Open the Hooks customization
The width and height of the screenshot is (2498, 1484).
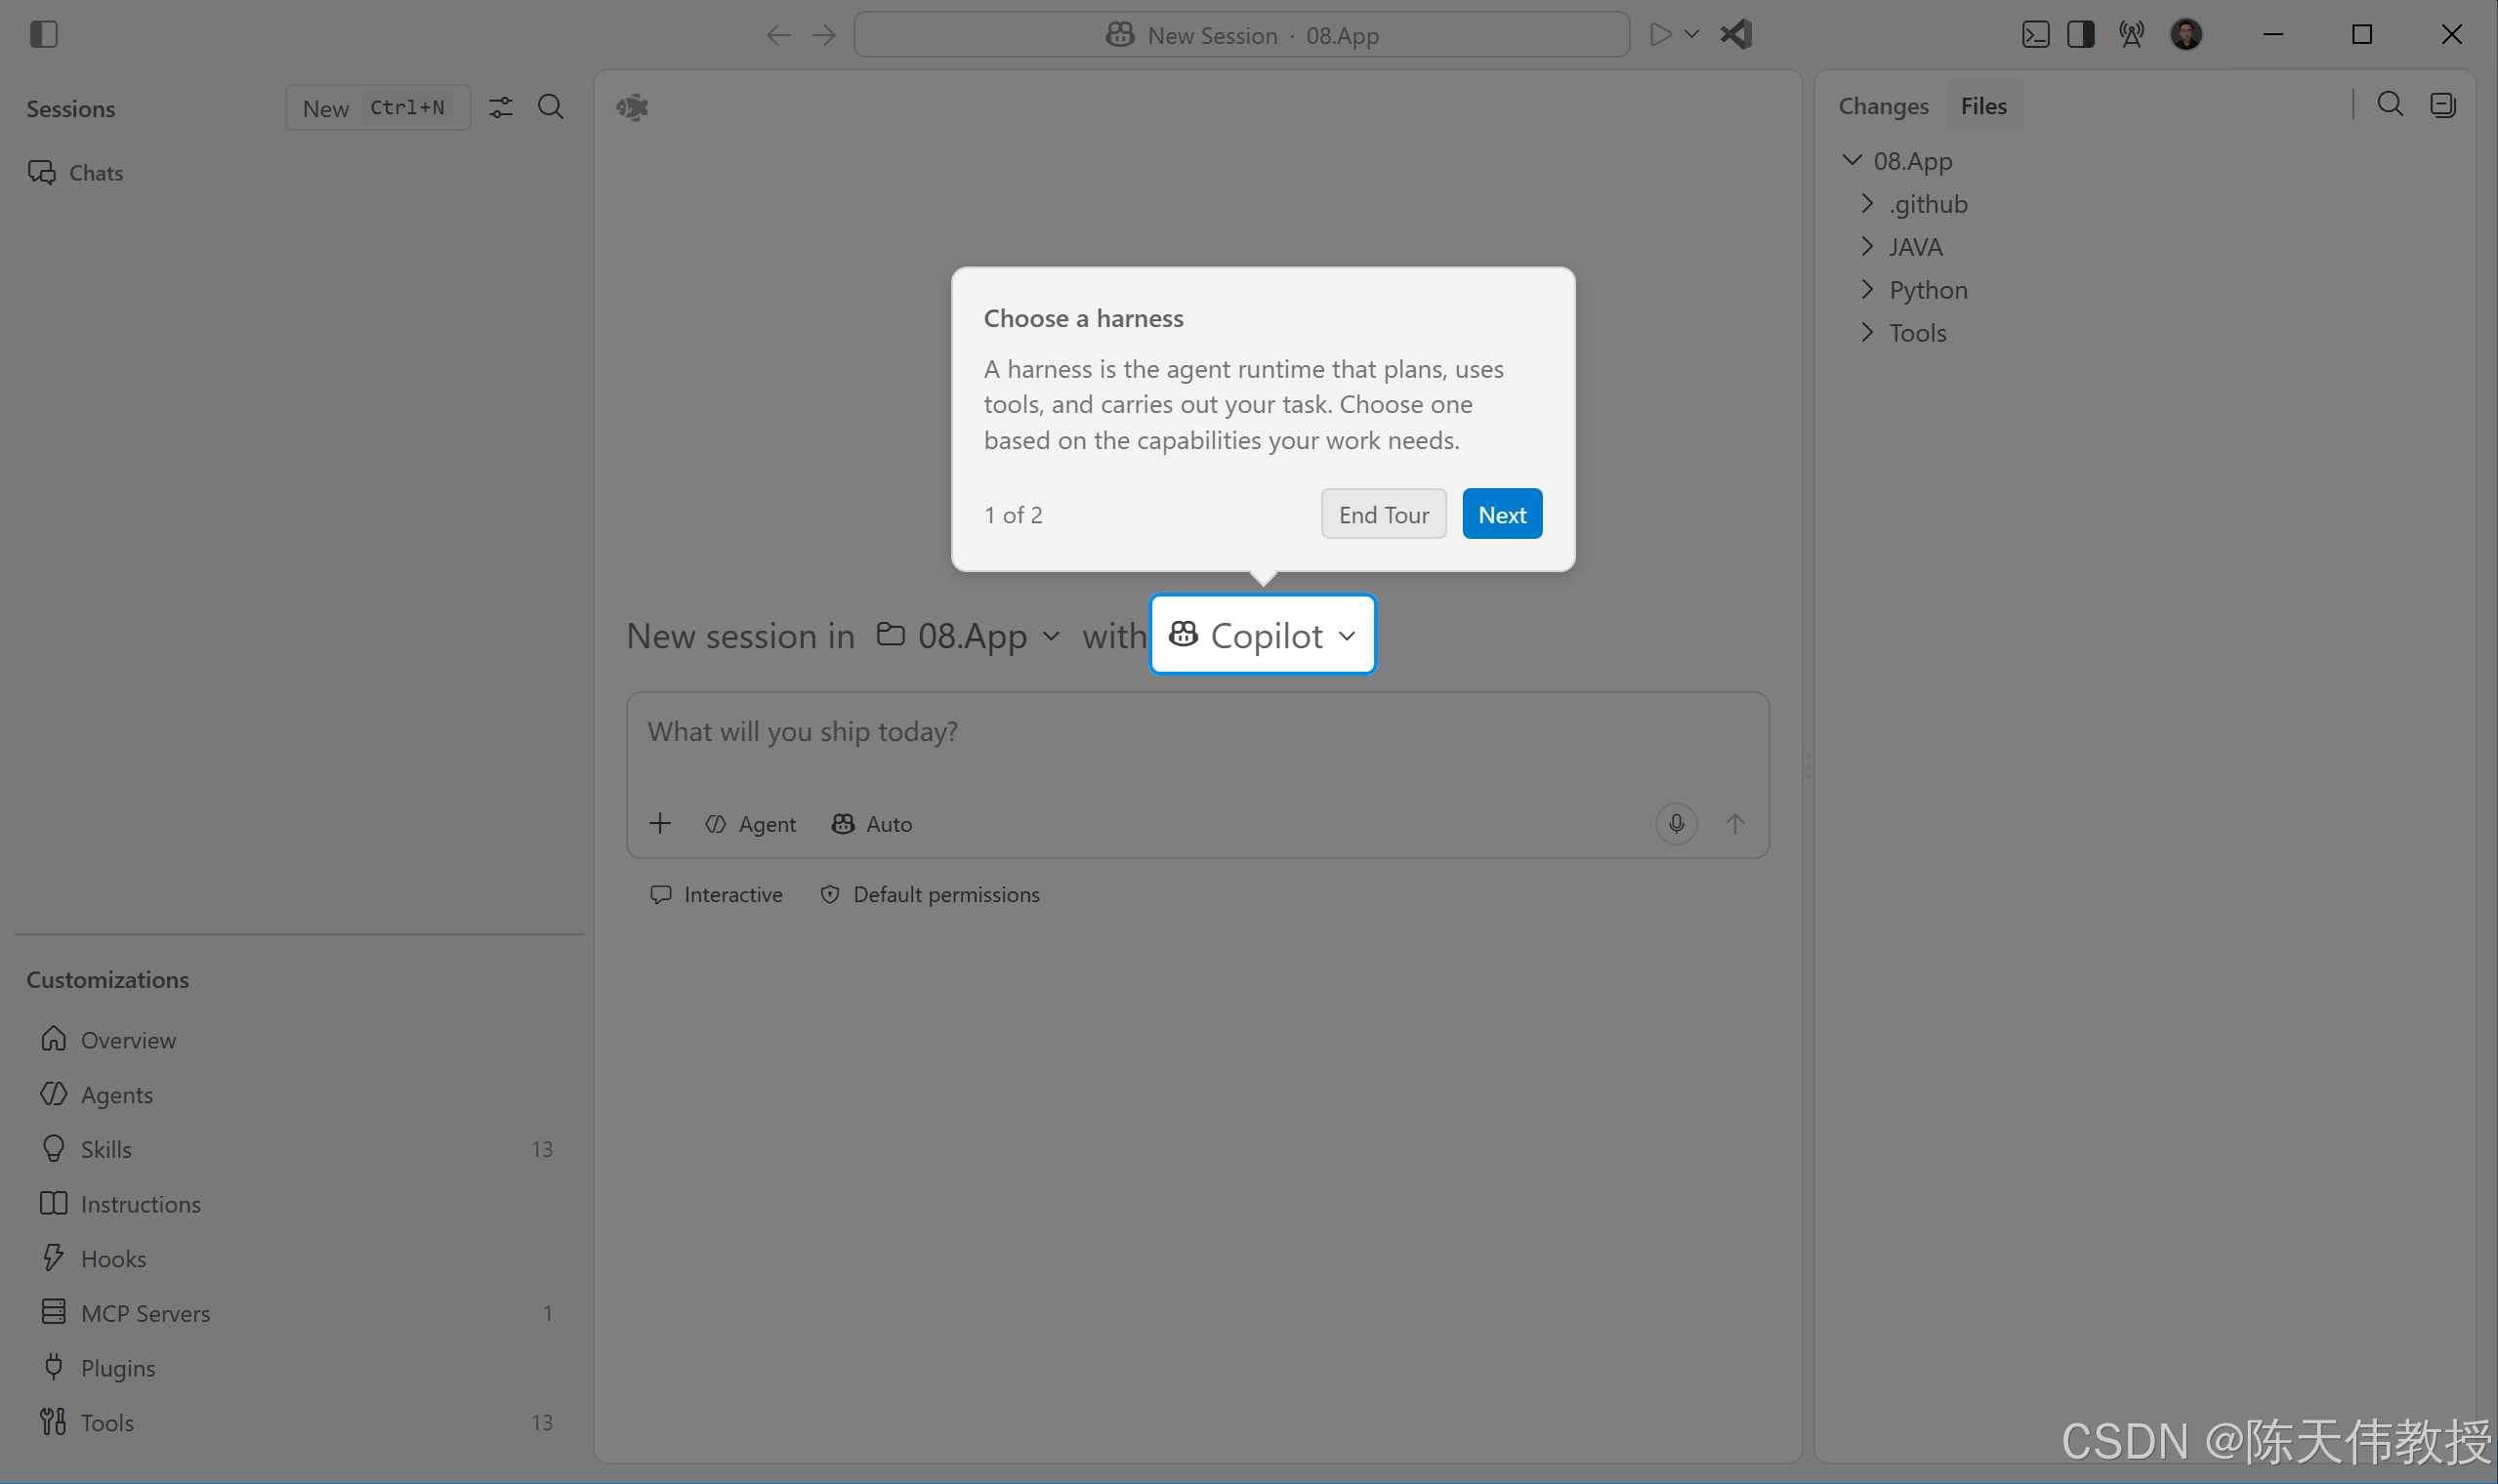pos(298,1259)
